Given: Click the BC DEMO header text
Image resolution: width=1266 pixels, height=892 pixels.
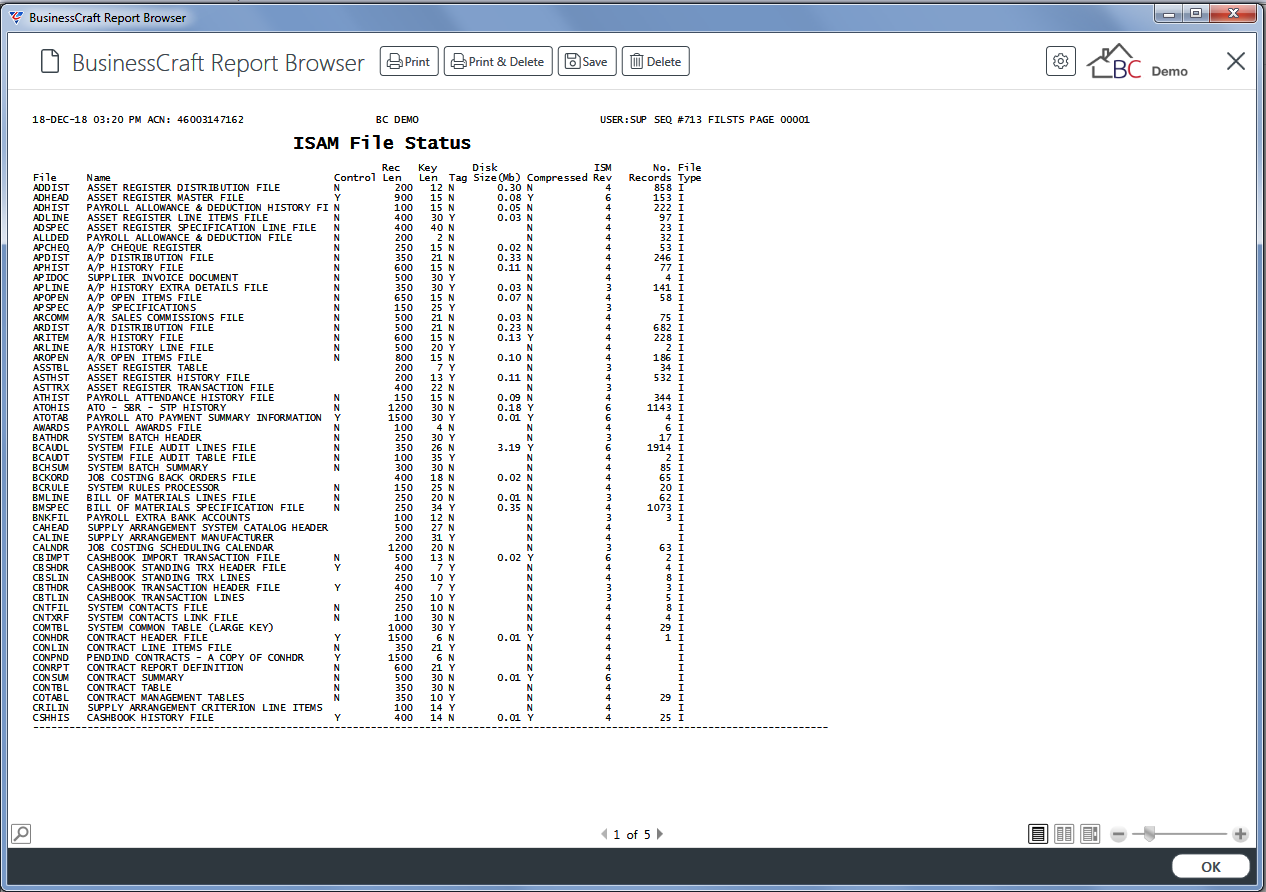Looking at the screenshot, I should coord(397,120).
